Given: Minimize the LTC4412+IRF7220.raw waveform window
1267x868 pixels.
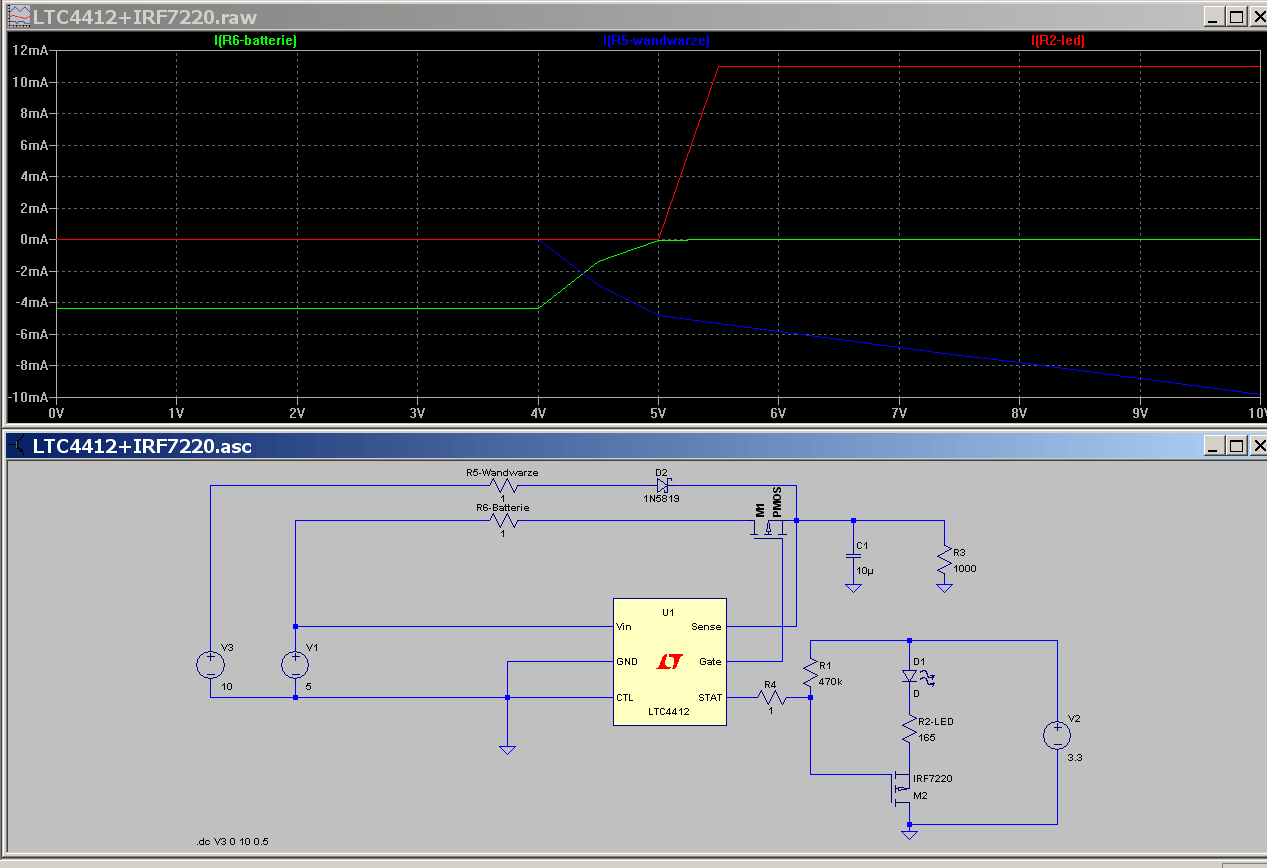Looking at the screenshot, I should tap(1213, 17).
